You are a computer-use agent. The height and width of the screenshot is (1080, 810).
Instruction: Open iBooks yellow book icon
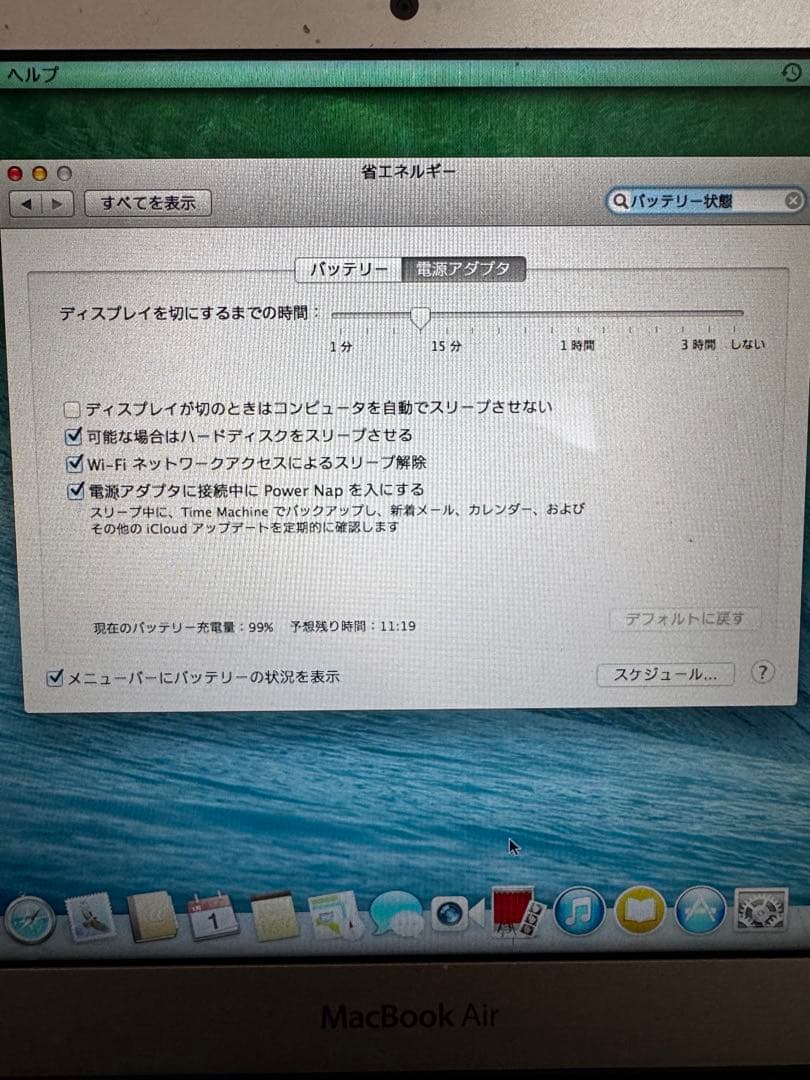[640, 910]
